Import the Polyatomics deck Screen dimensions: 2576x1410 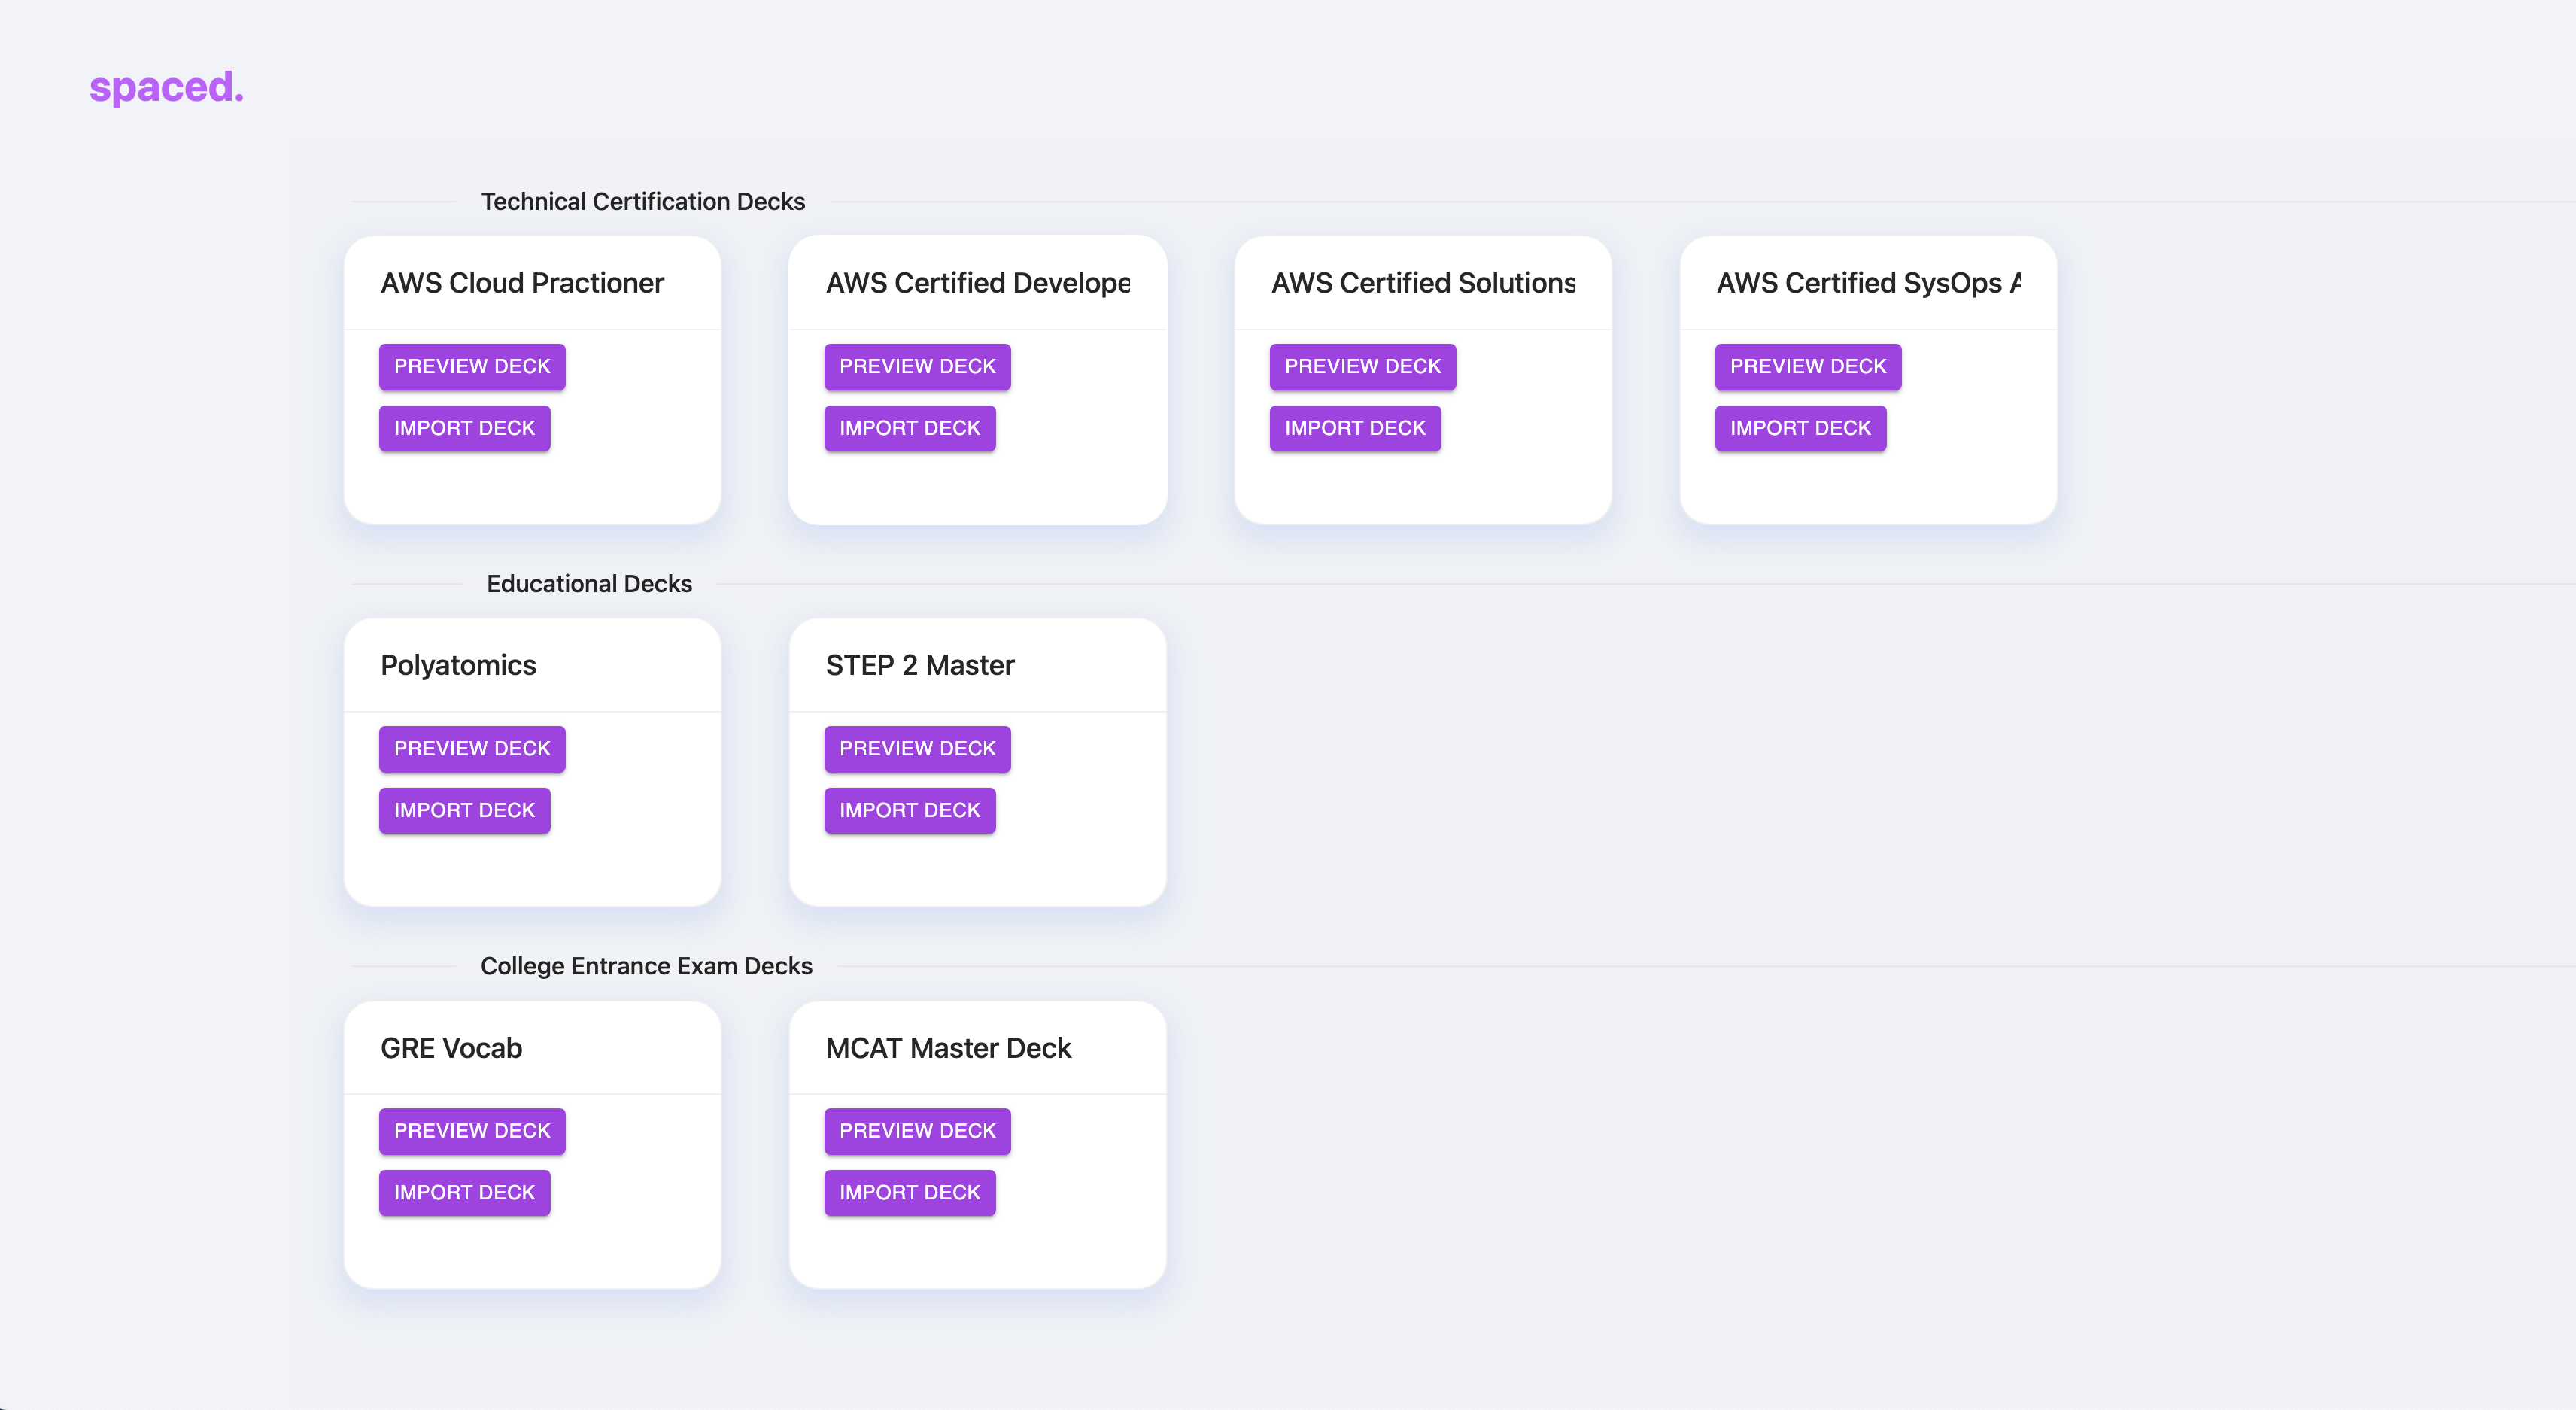tap(464, 810)
